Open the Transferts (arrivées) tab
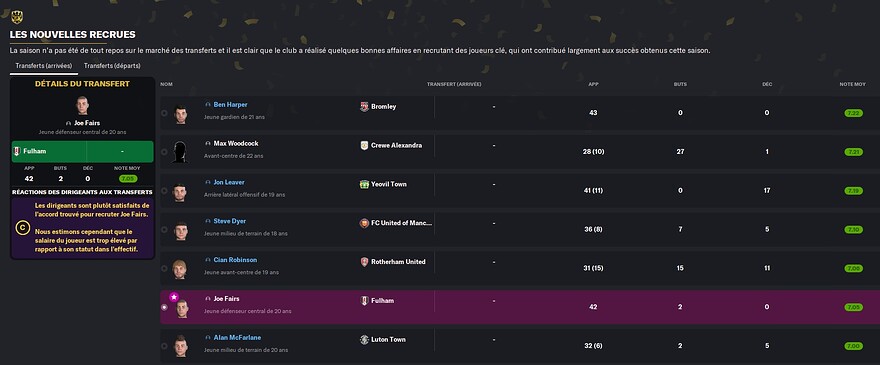This screenshot has width=880, height=365. (44, 66)
